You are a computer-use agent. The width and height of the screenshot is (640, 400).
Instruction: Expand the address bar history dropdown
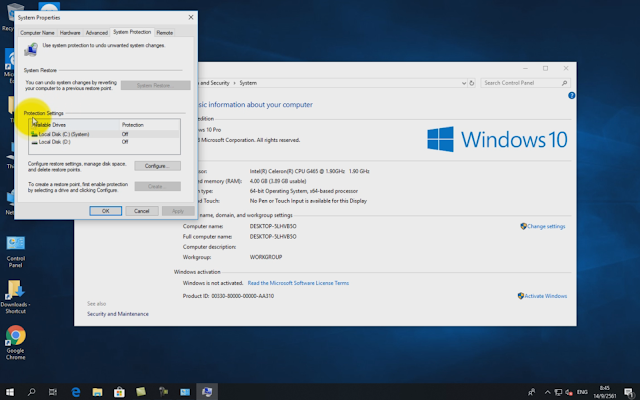point(464,83)
